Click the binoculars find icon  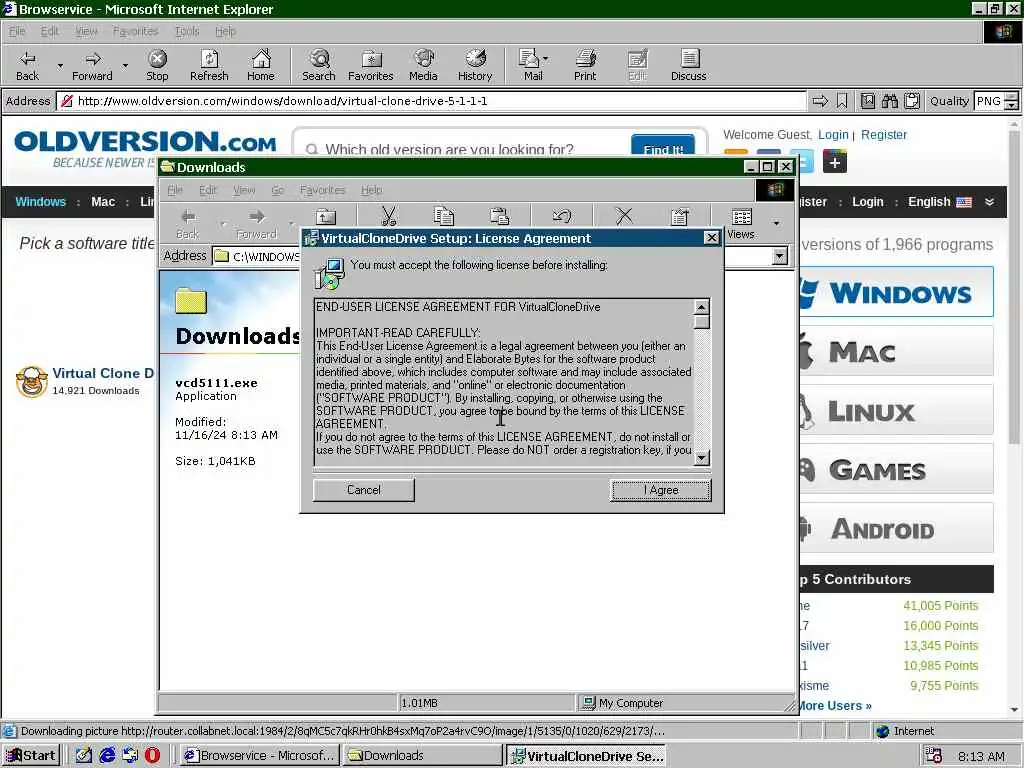point(889,101)
